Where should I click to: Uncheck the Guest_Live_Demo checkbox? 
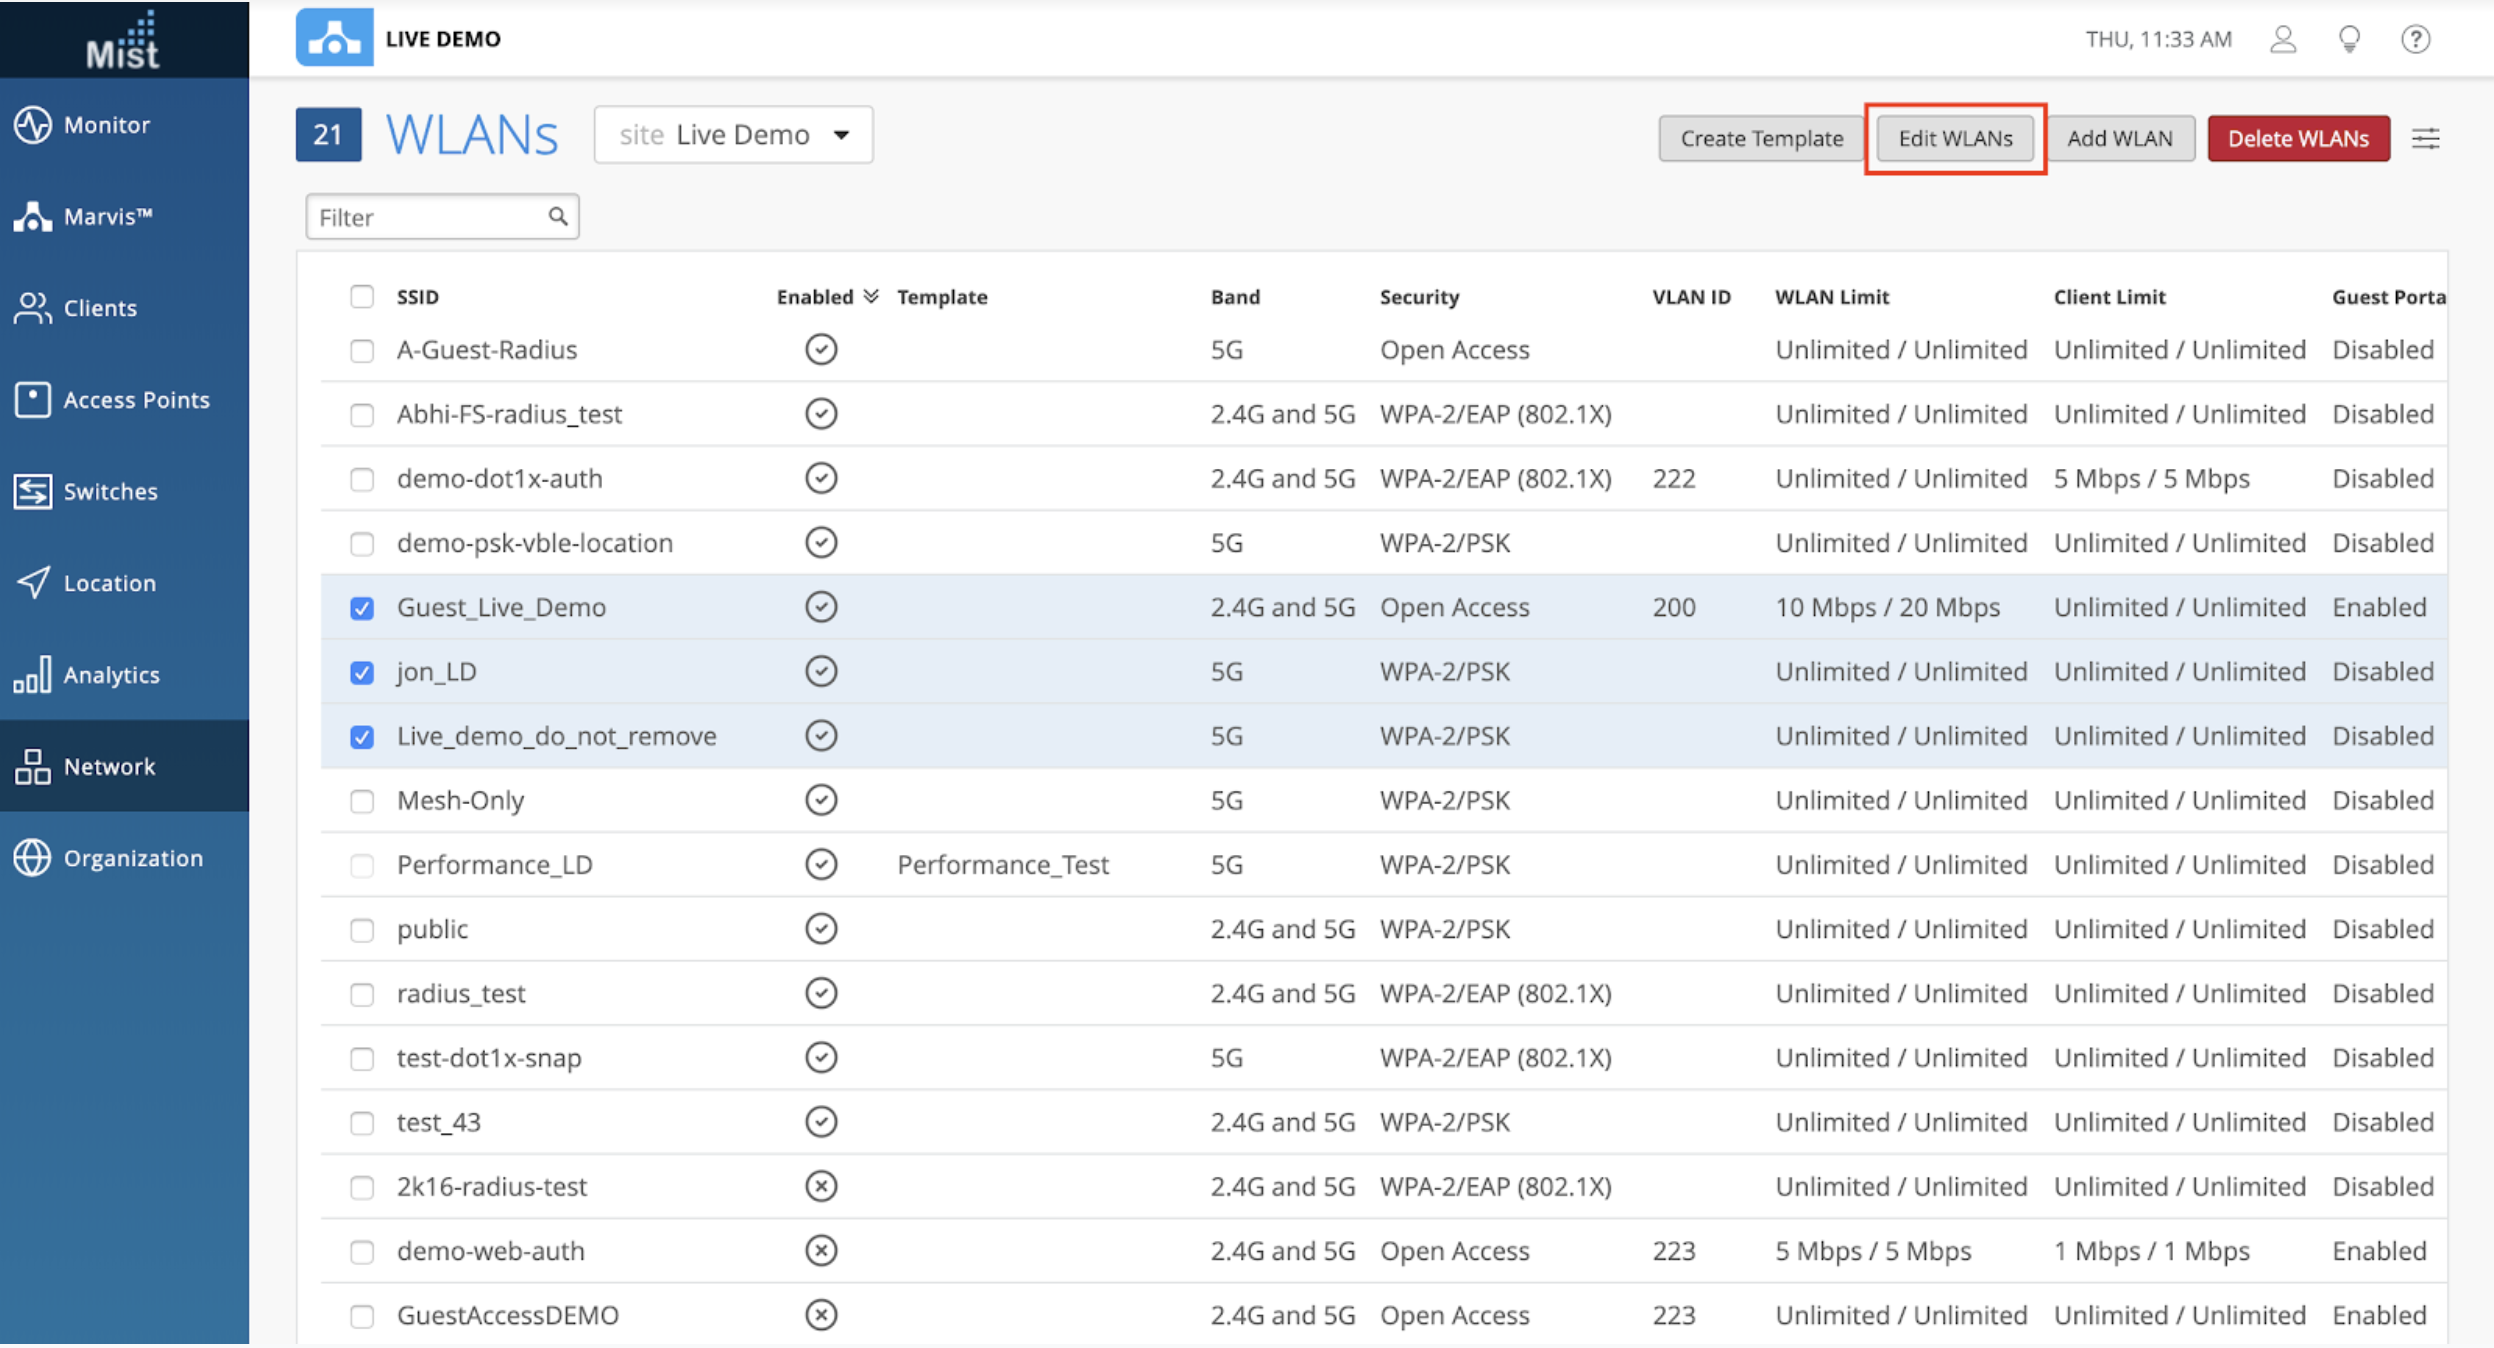[362, 608]
